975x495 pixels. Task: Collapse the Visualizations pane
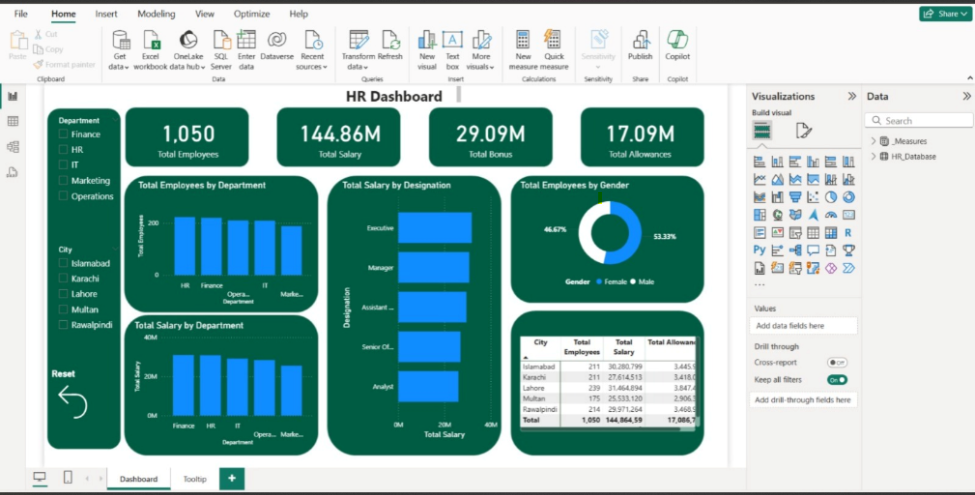click(852, 96)
